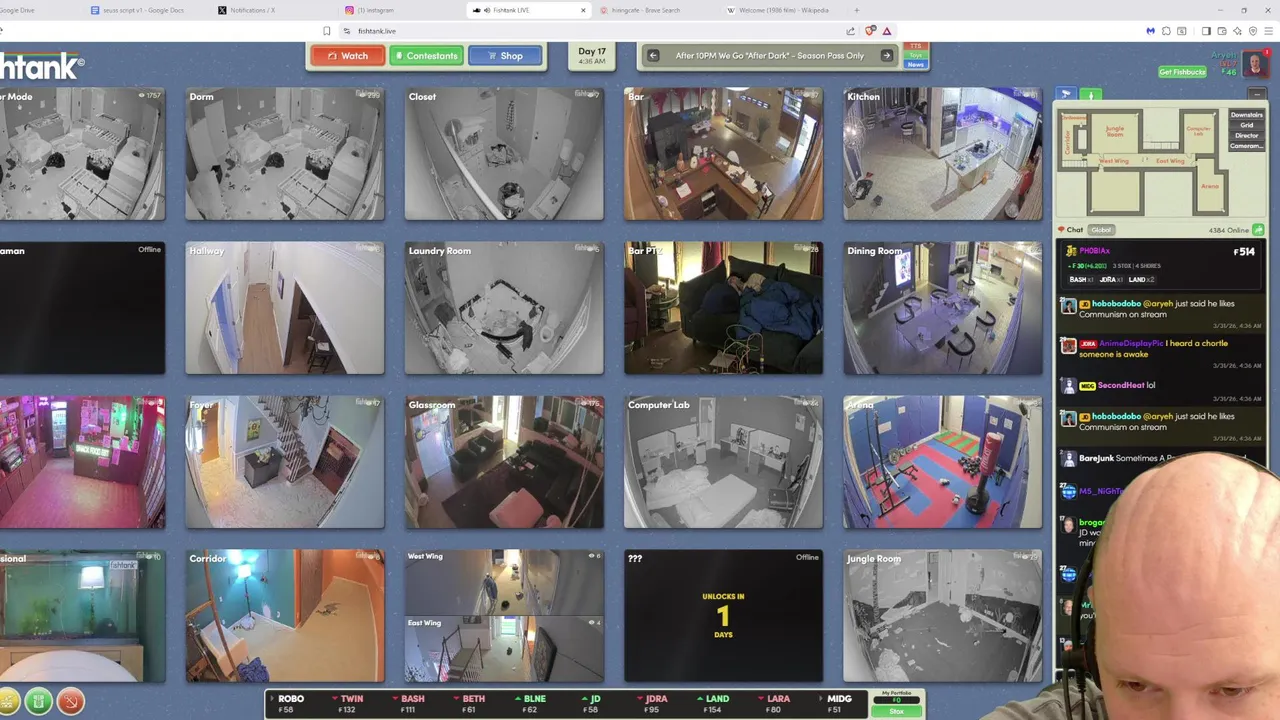Open the Jungle Room camera feed
The width and height of the screenshot is (1280, 720).
click(x=942, y=616)
